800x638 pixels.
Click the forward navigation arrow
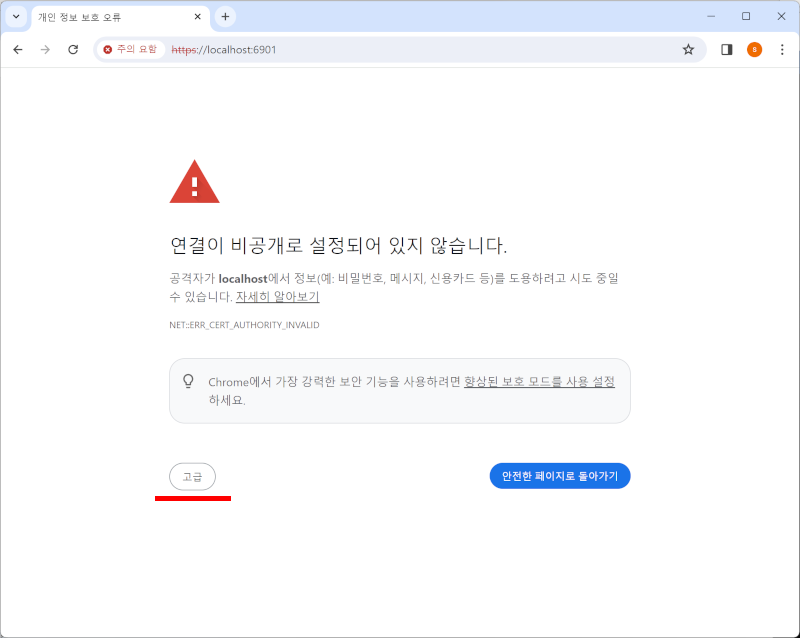pyautogui.click(x=45, y=50)
